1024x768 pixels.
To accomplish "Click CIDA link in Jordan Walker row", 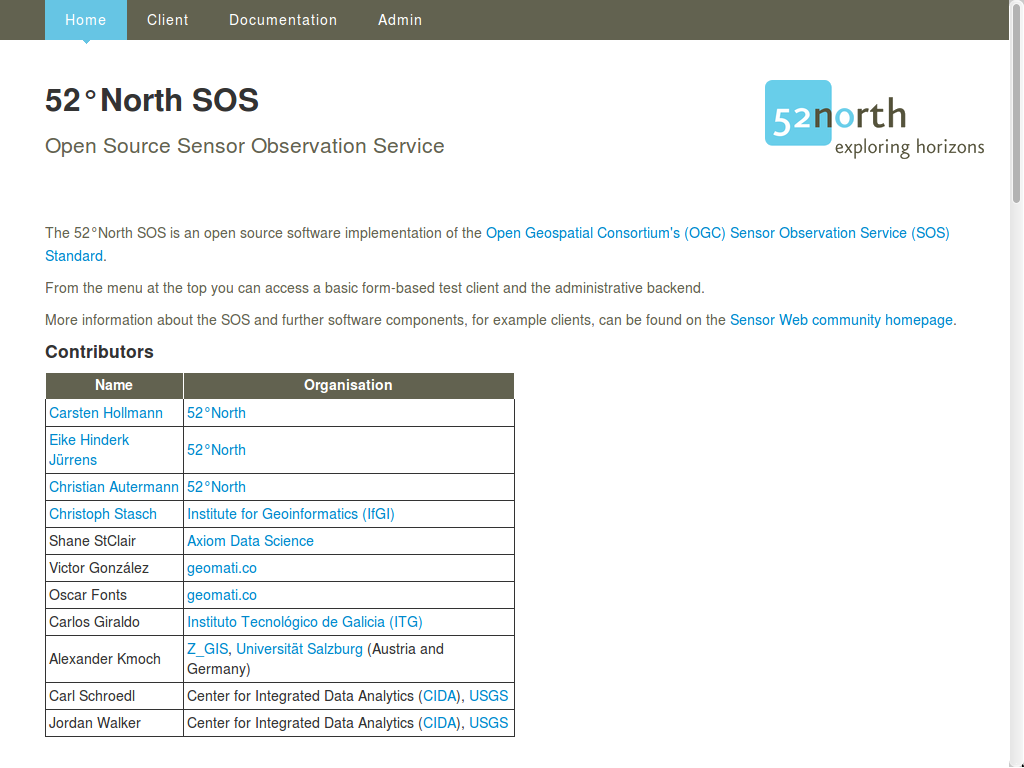I will click(440, 723).
